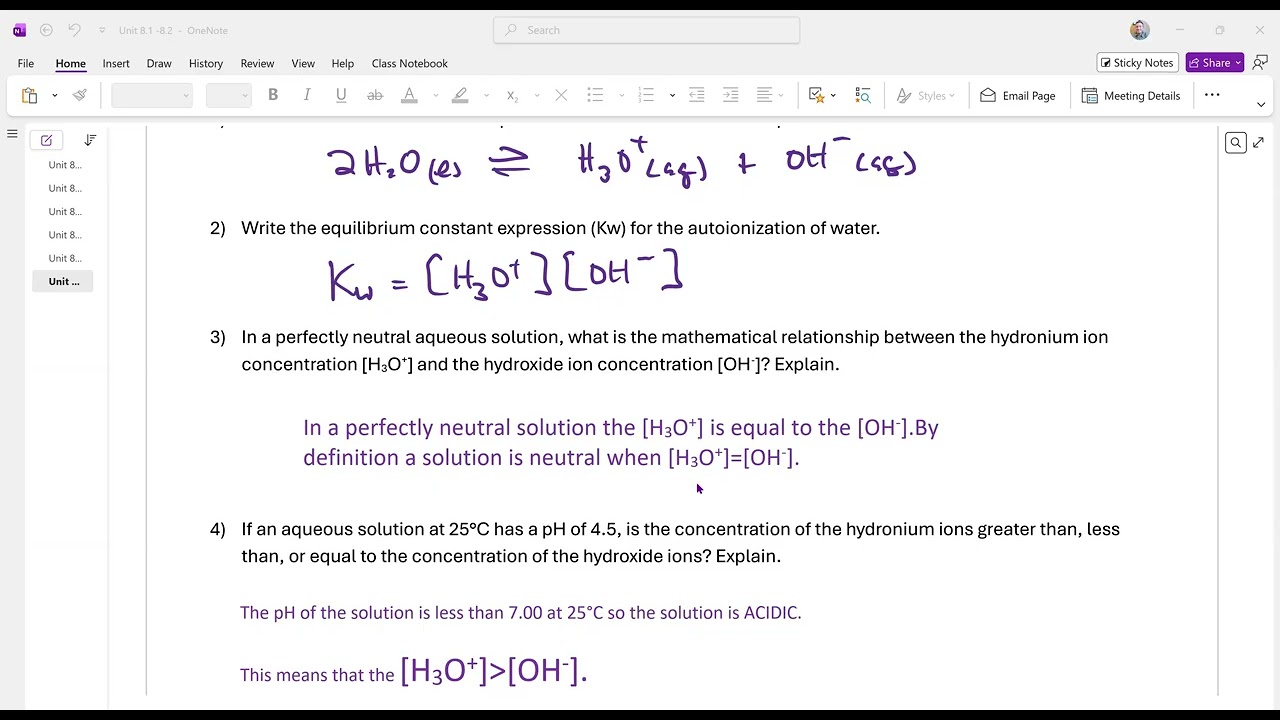The width and height of the screenshot is (1280, 720).
Task: Apply a numbered list
Action: 646,96
